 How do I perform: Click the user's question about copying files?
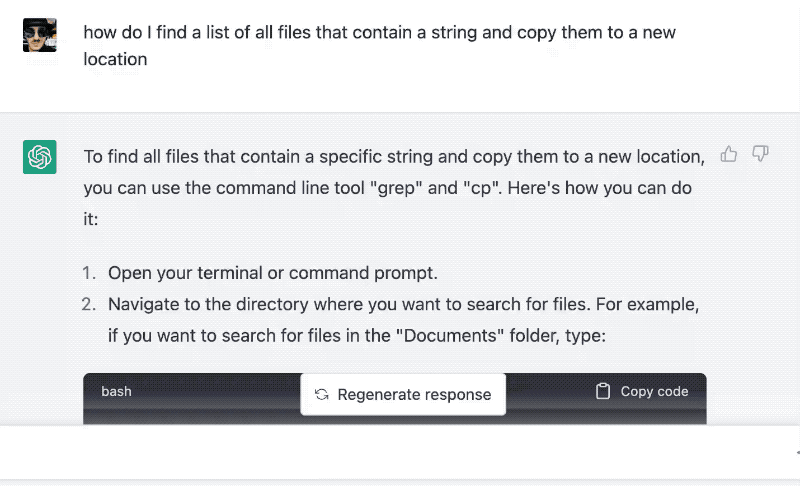click(380, 46)
